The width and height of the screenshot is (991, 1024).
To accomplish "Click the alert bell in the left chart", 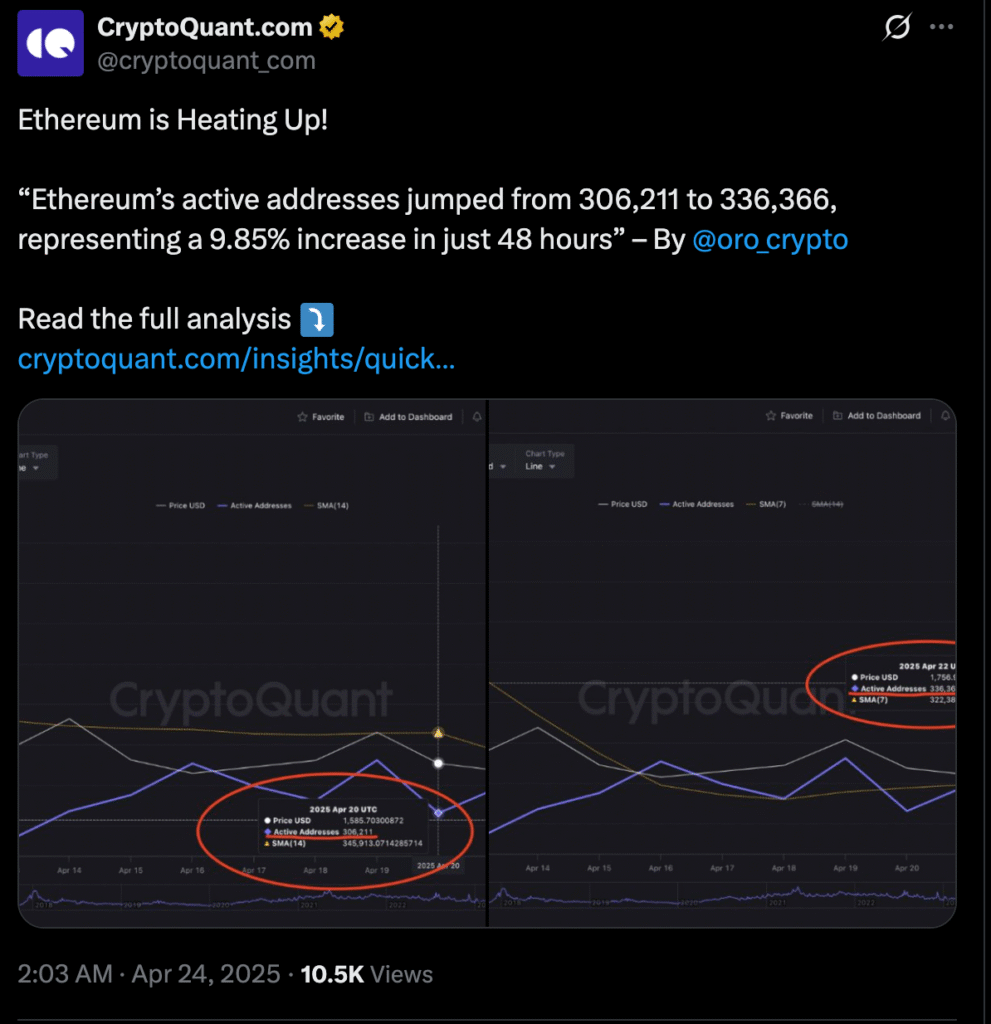I will click(x=476, y=417).
